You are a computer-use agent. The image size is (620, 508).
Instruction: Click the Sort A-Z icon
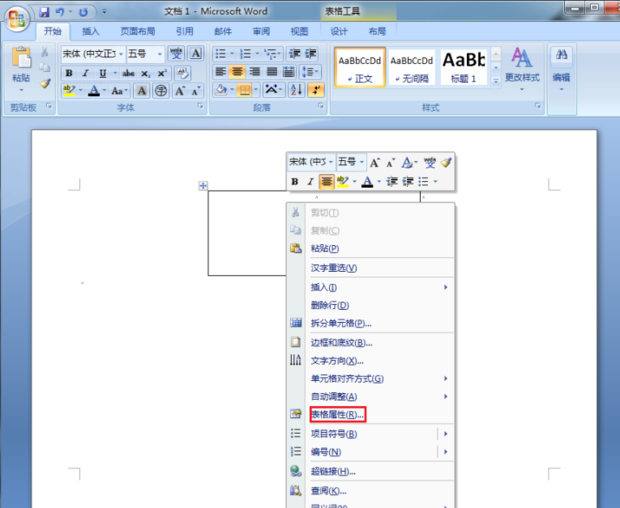(x=296, y=91)
